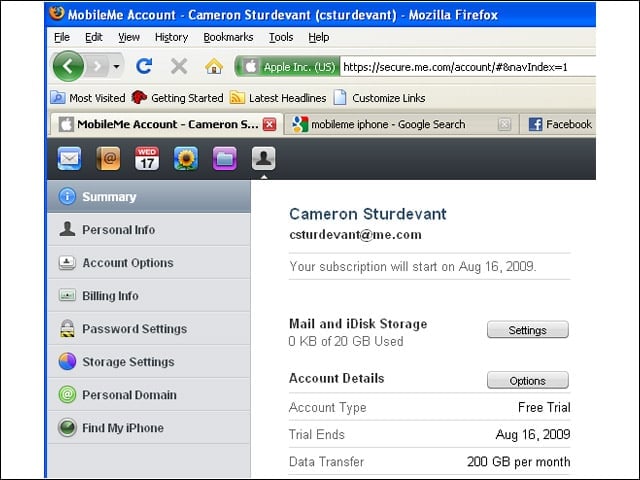Open the Customize Links bookmark
640x480 pixels.
click(x=380, y=98)
